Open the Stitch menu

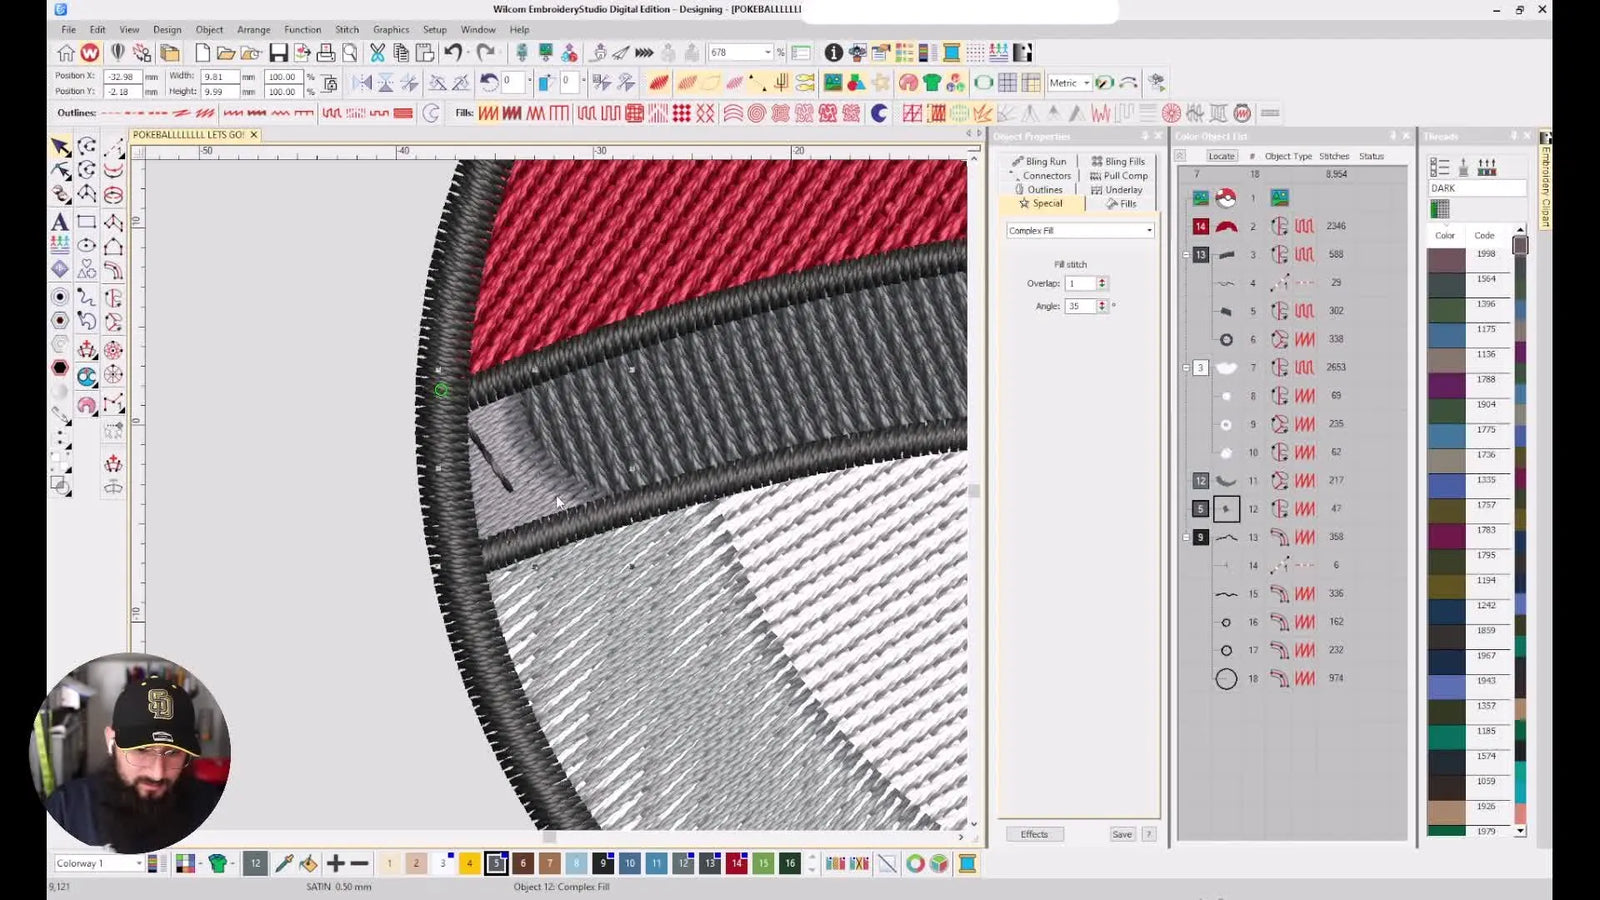tap(347, 30)
